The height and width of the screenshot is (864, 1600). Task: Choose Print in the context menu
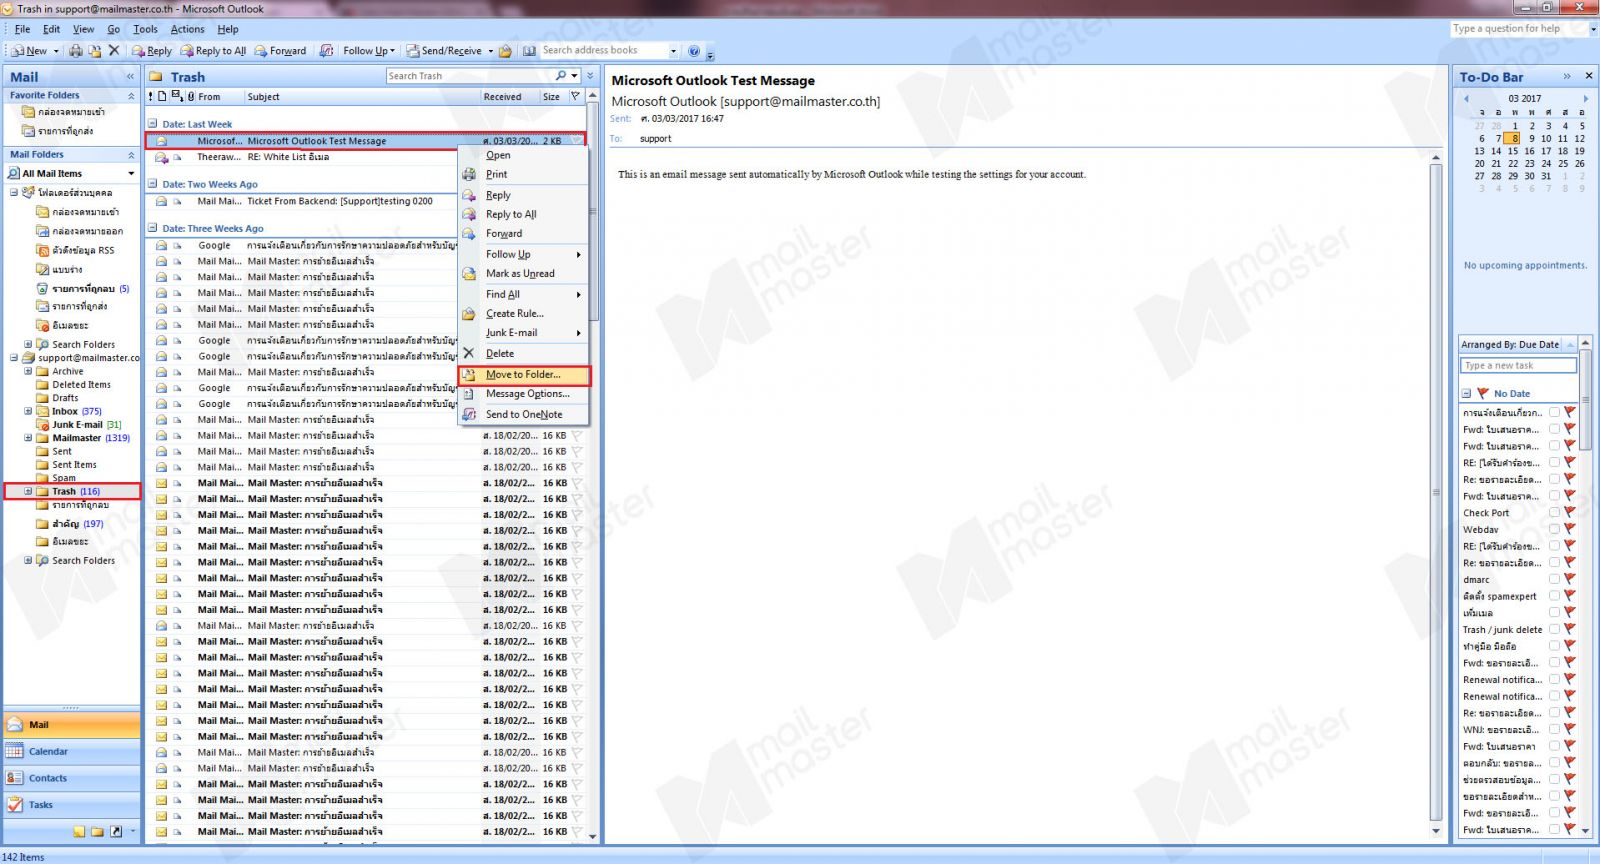coord(523,174)
